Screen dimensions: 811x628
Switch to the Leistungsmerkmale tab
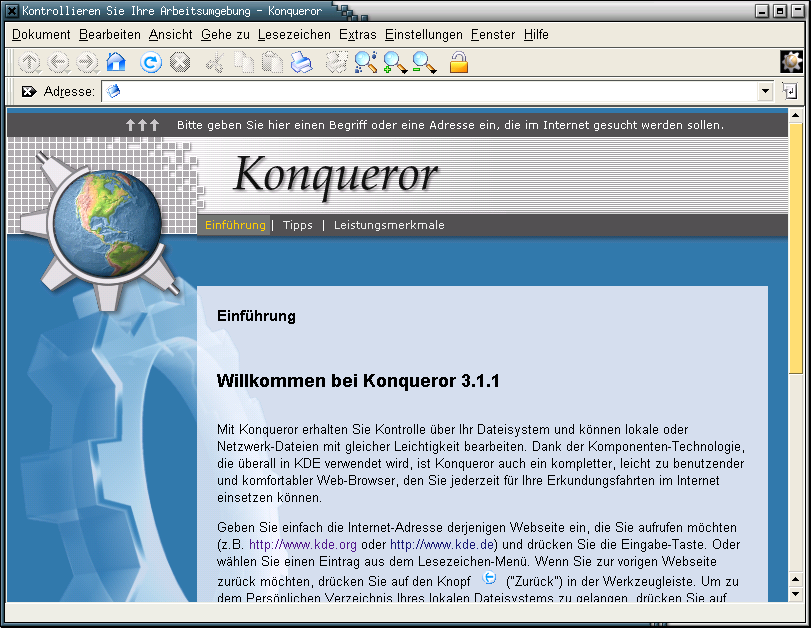click(389, 225)
